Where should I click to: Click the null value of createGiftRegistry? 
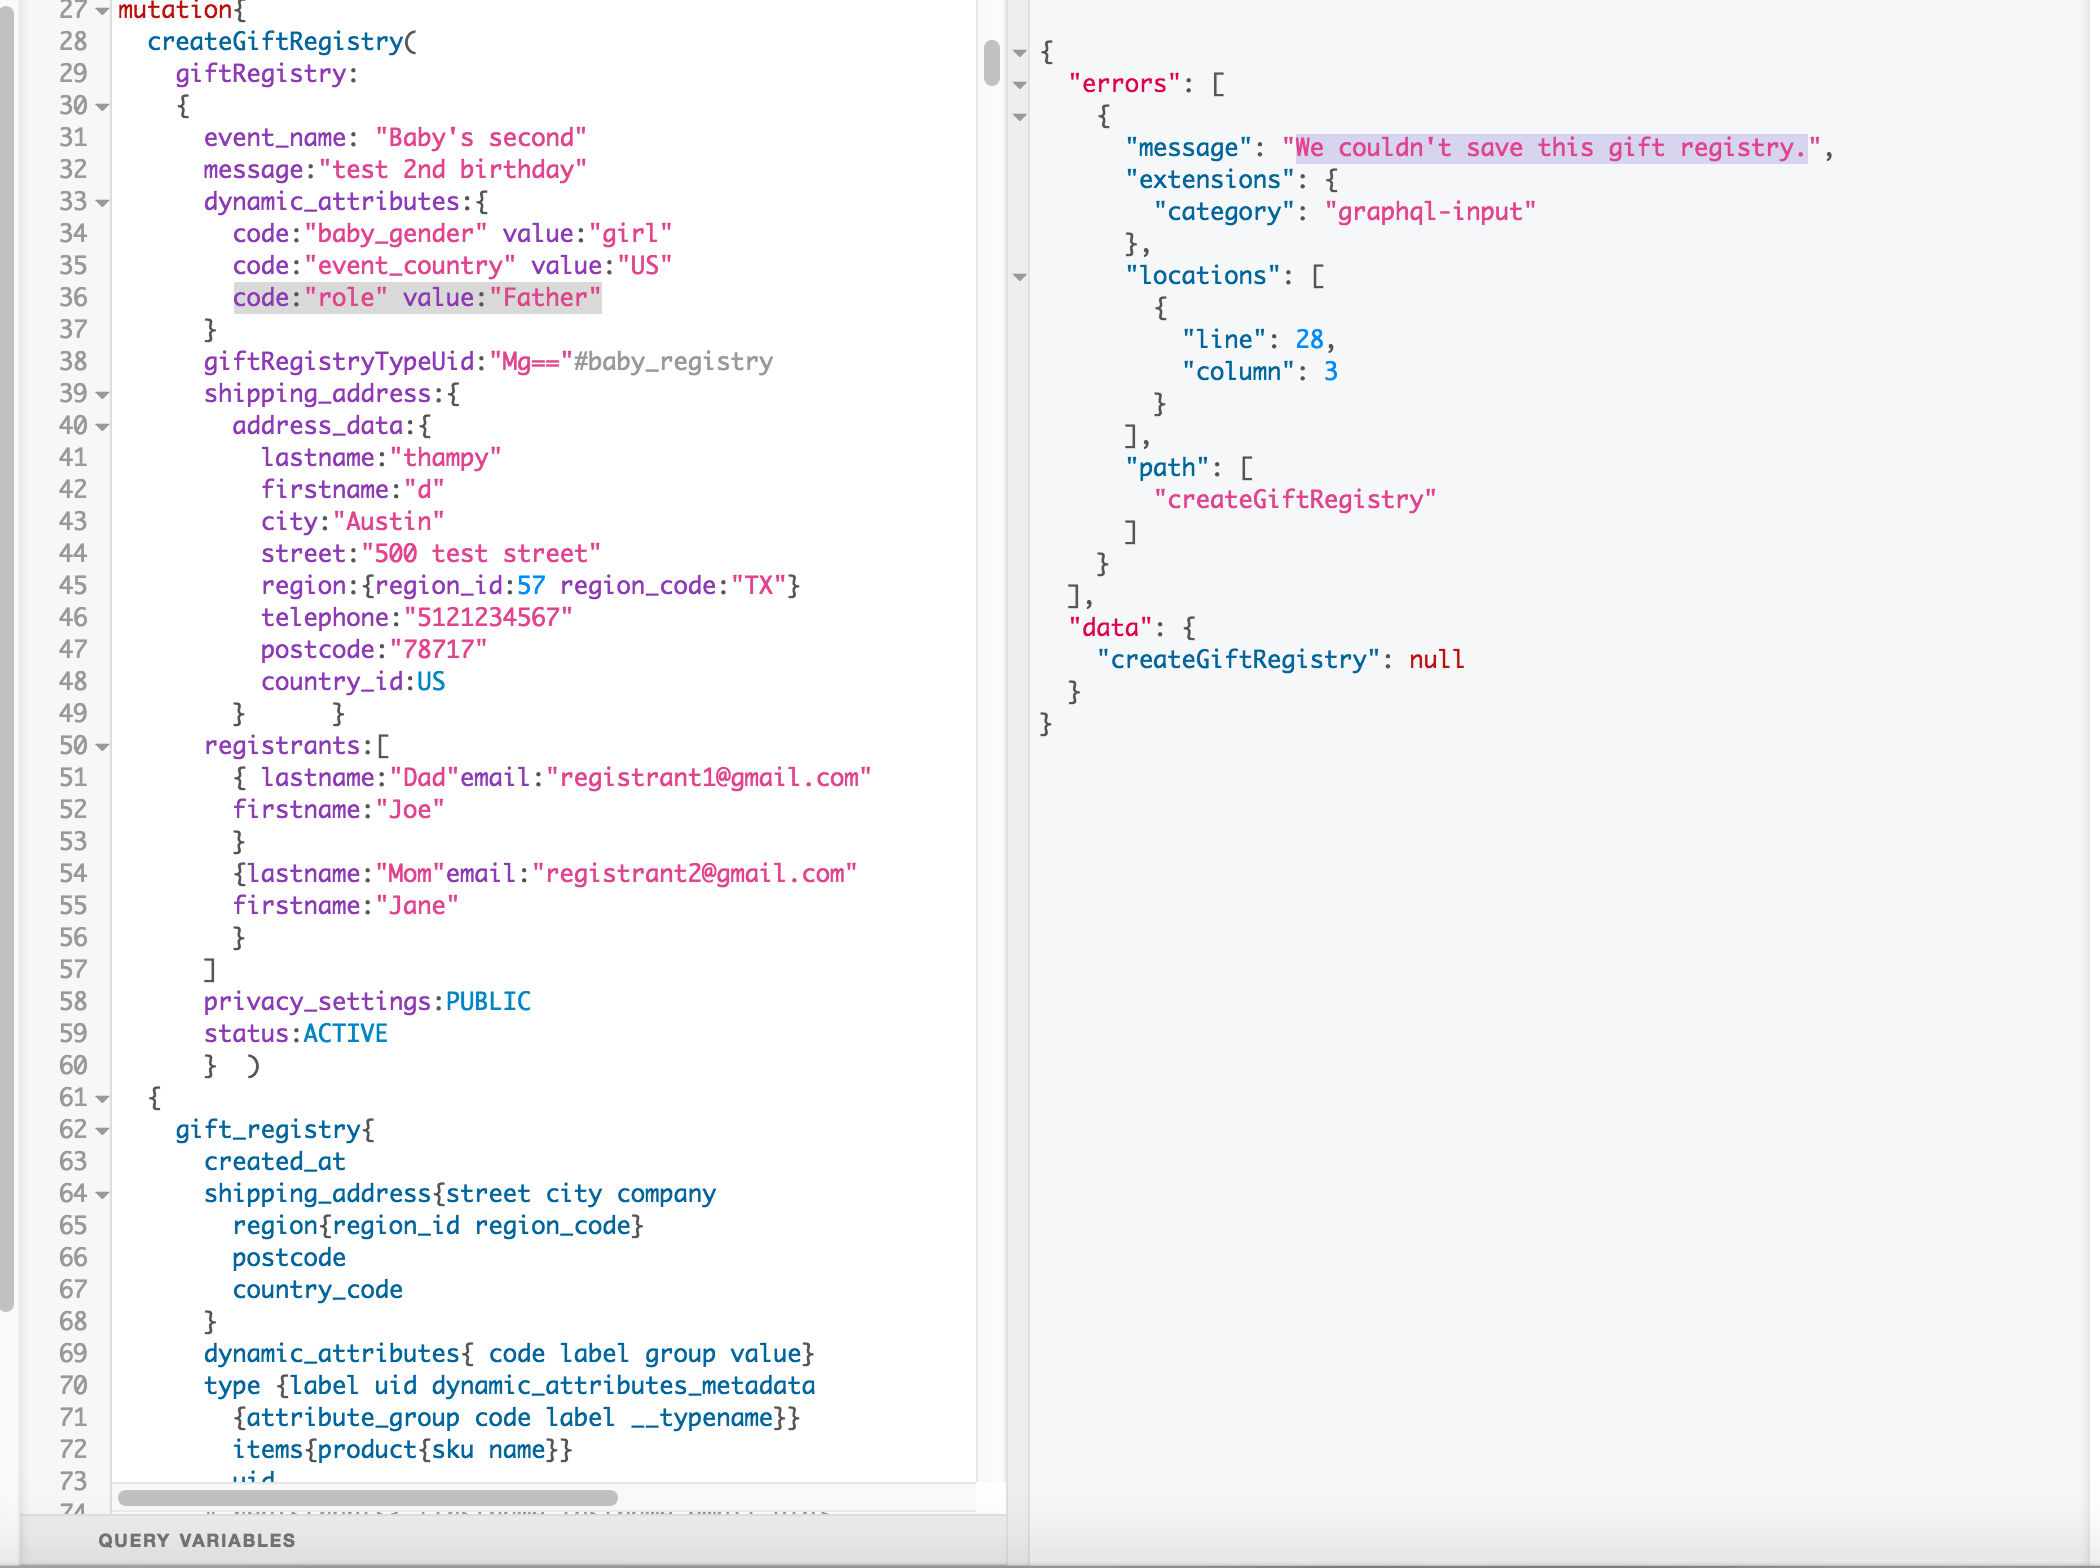click(x=1437, y=659)
